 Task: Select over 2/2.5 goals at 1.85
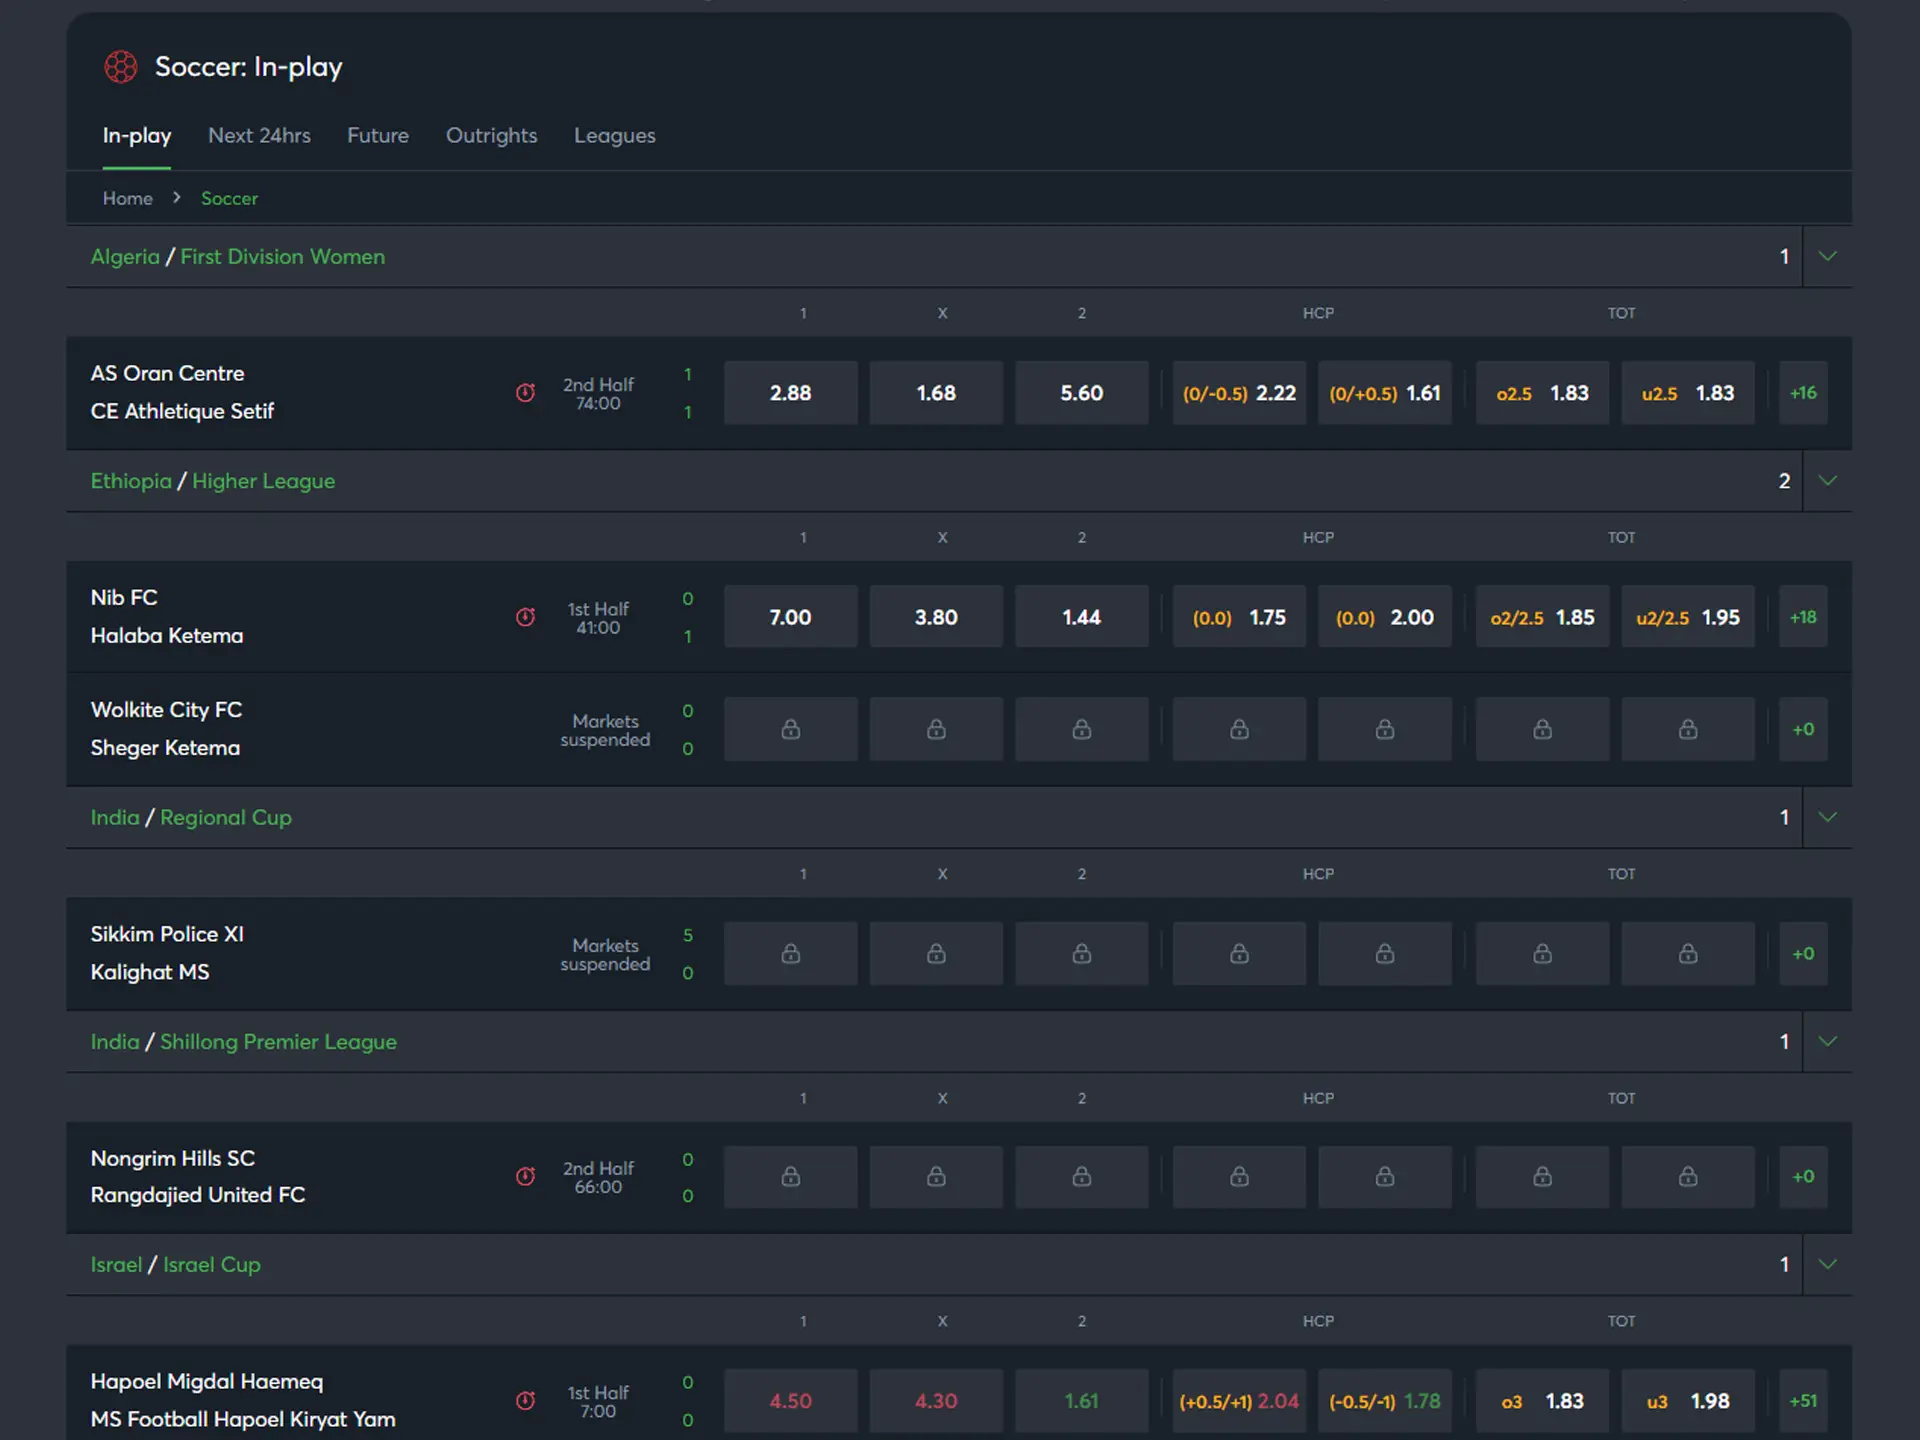(x=1542, y=617)
